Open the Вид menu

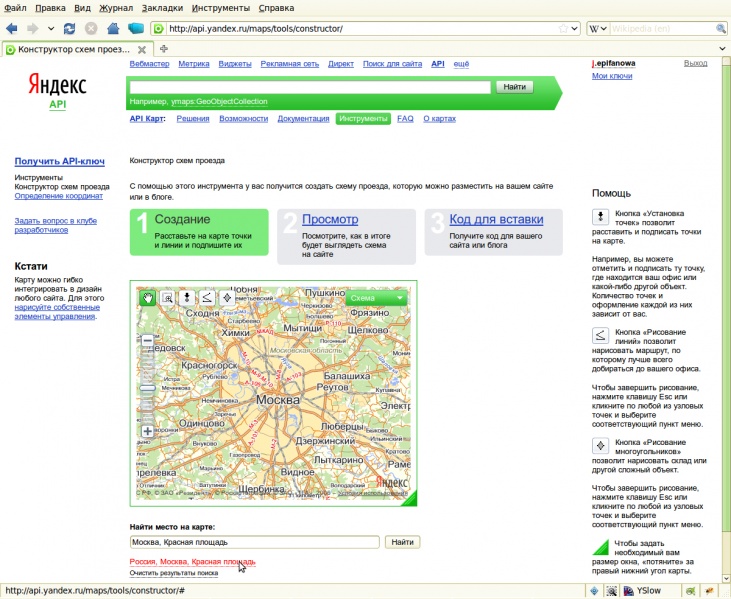click(82, 8)
